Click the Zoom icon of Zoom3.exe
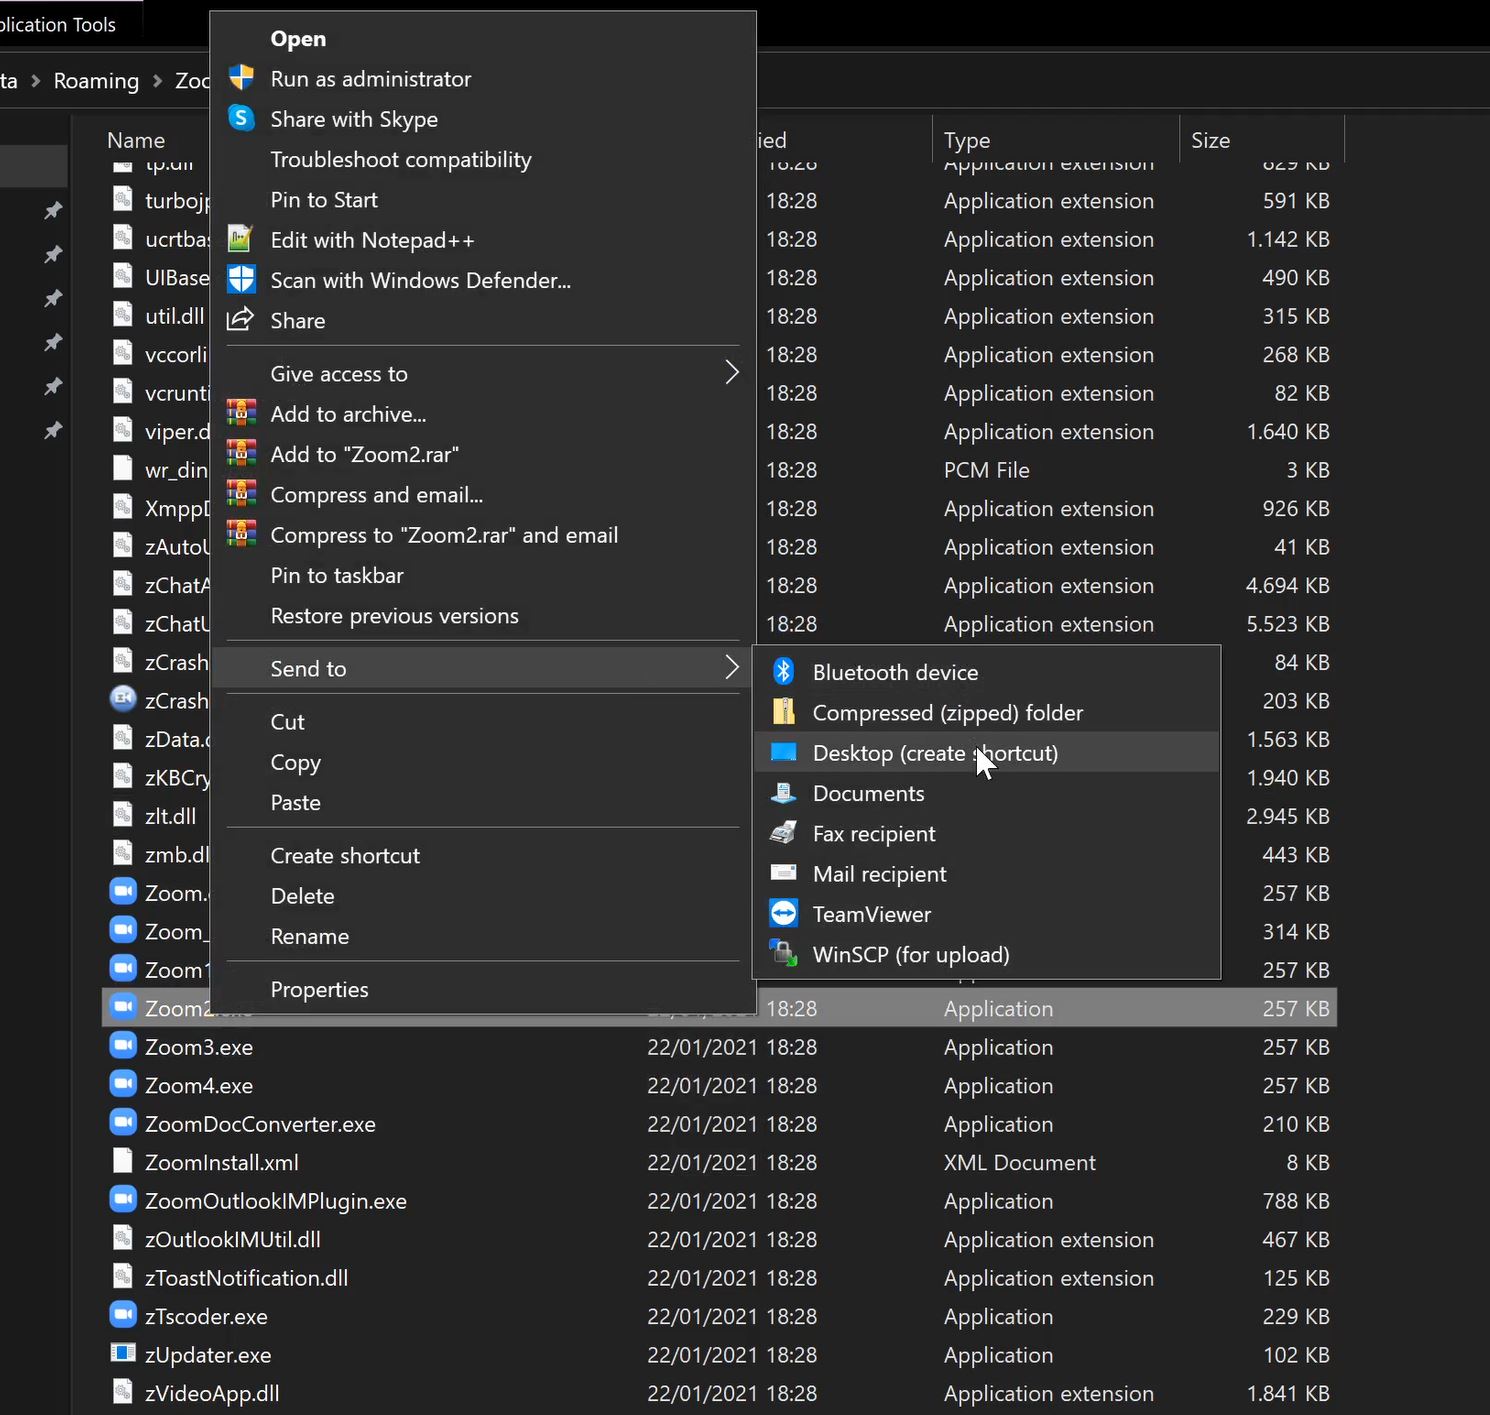 (123, 1046)
